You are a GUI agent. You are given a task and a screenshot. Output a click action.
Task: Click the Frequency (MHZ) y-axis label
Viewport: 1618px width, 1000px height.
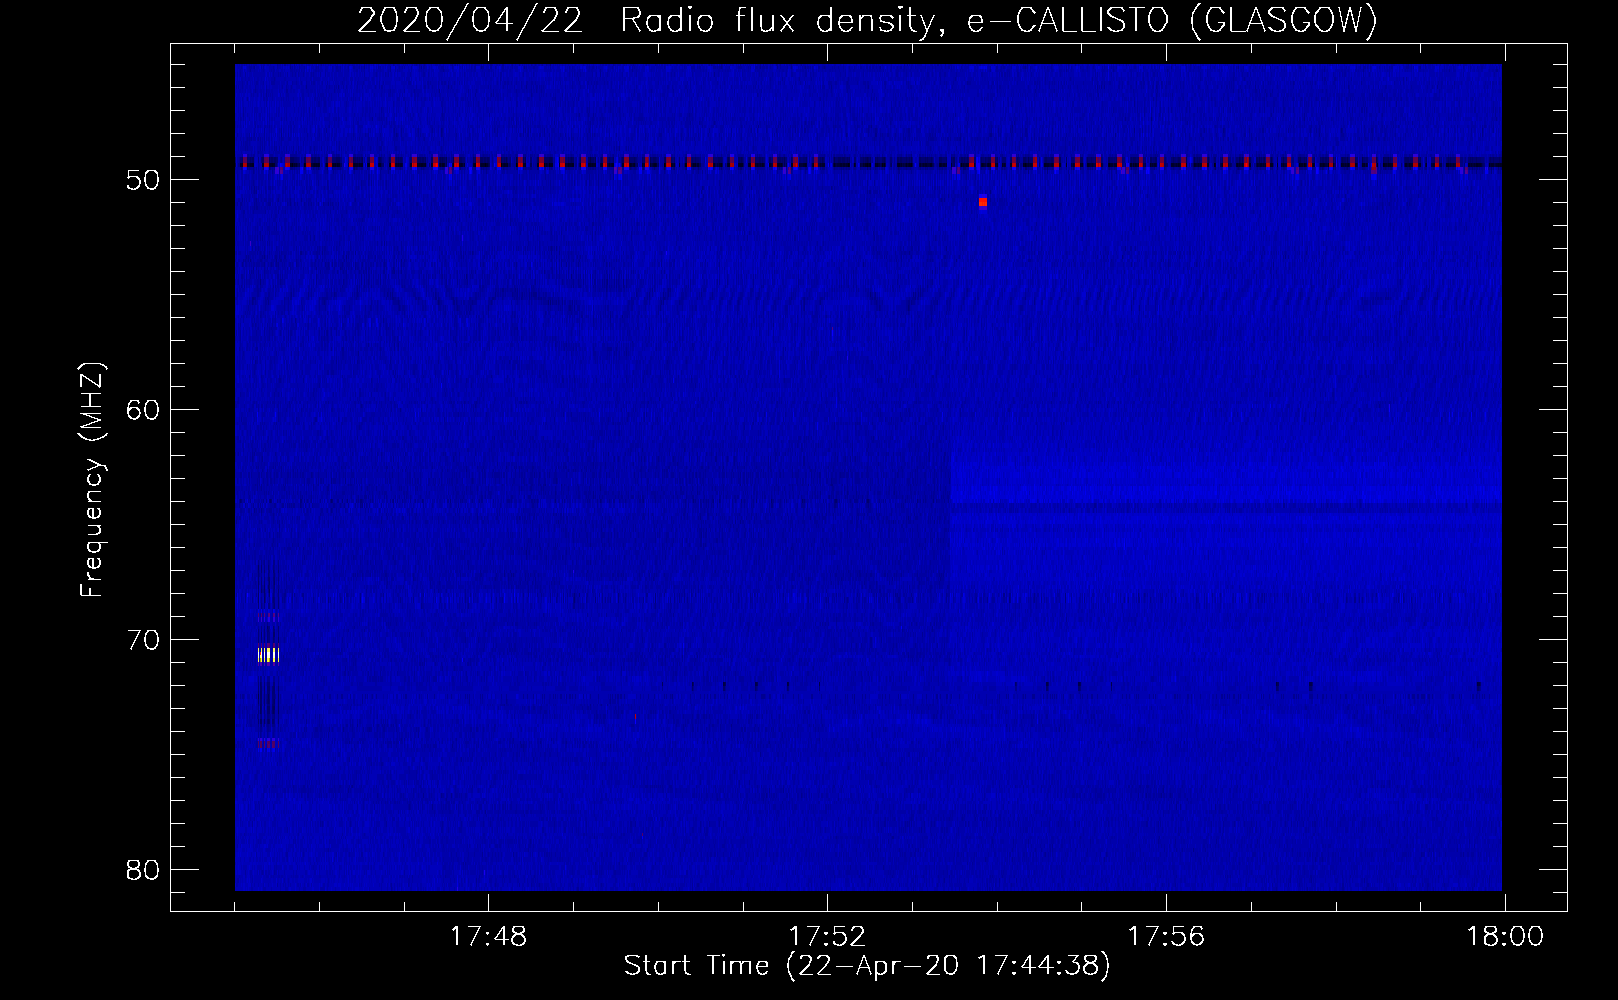[92, 480]
